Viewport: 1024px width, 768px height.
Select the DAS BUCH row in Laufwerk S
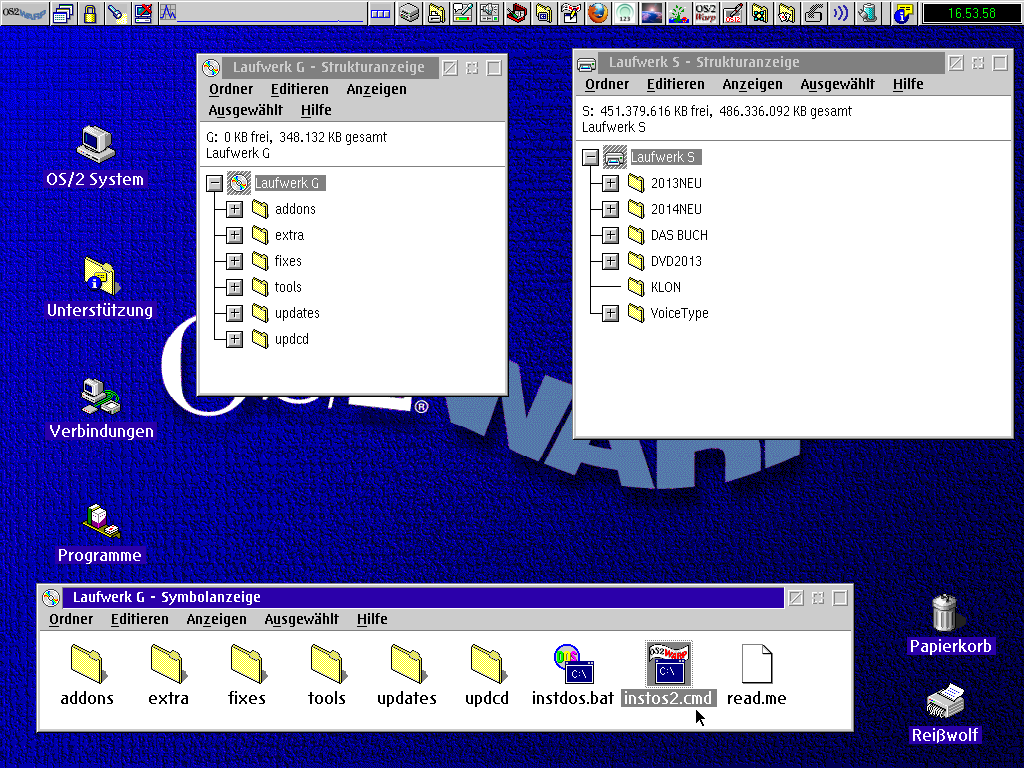point(667,235)
